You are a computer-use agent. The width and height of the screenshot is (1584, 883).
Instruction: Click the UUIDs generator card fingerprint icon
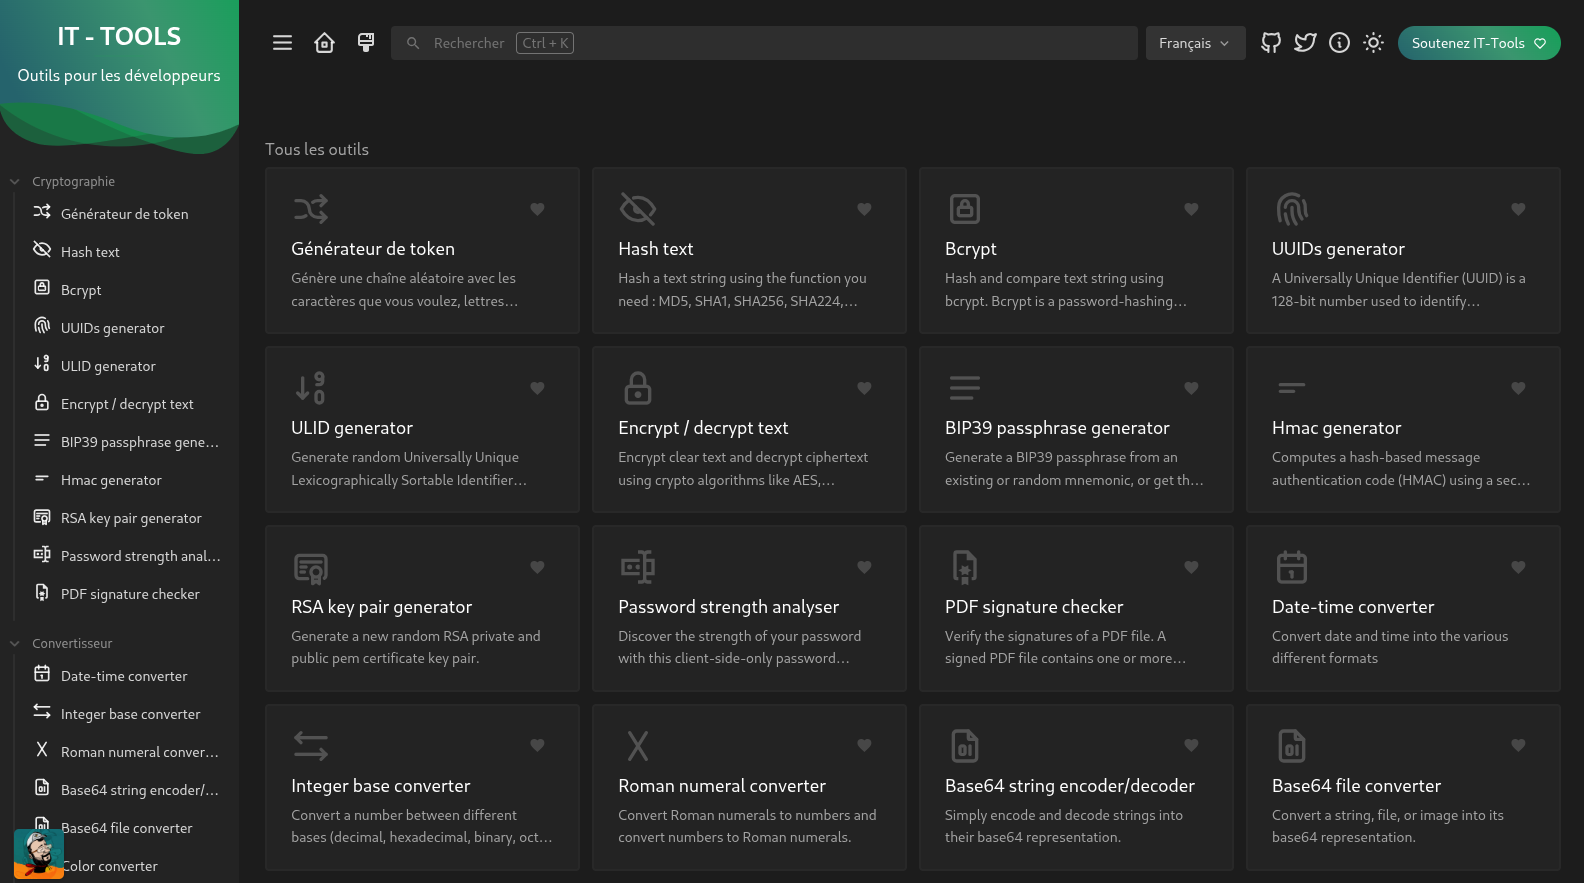pyautogui.click(x=1292, y=209)
